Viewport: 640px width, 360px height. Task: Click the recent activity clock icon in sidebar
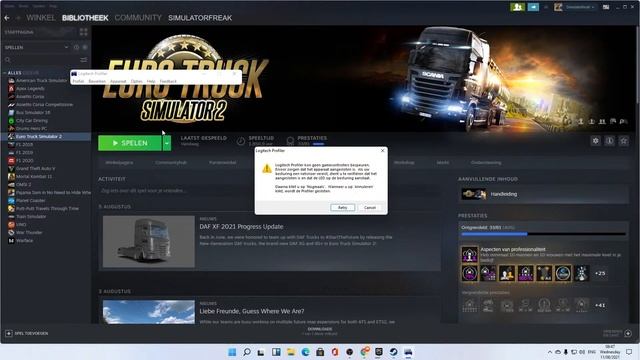76,47
